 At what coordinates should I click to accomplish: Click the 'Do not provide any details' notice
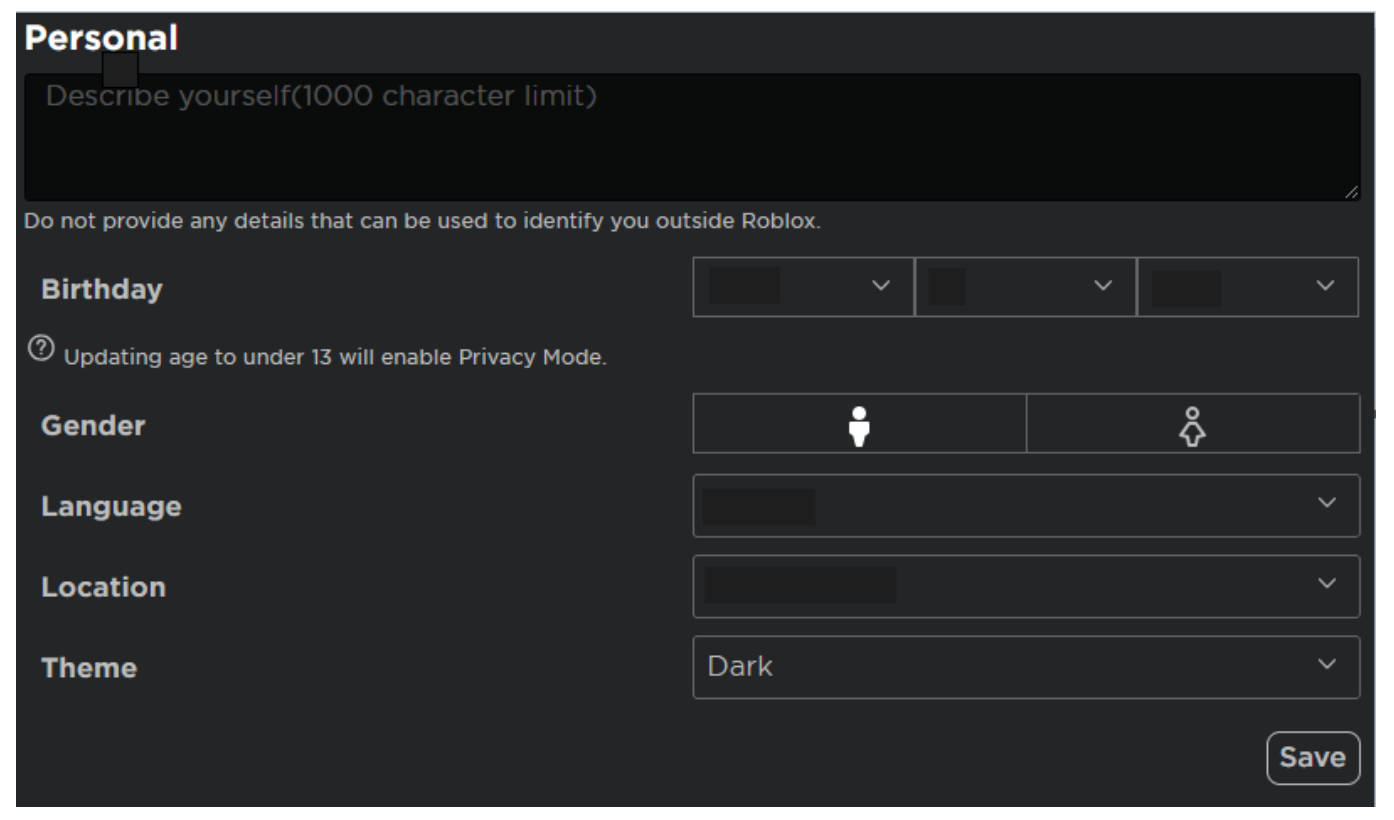click(x=422, y=221)
